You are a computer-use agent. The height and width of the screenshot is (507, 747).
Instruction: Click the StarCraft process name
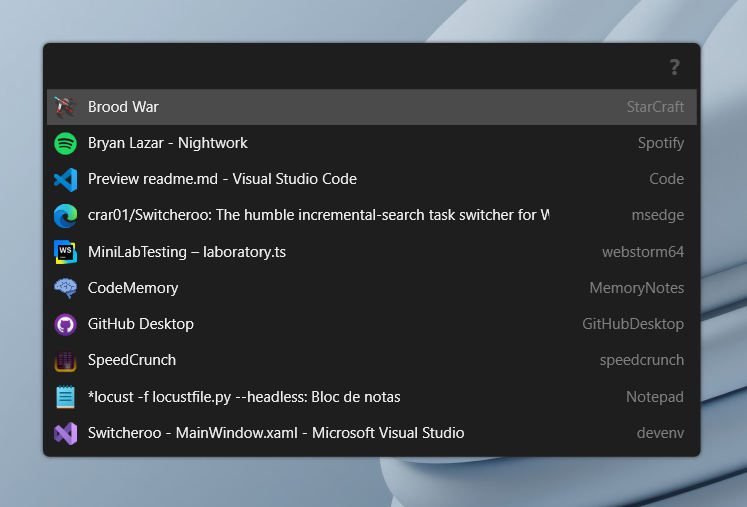[x=655, y=107]
